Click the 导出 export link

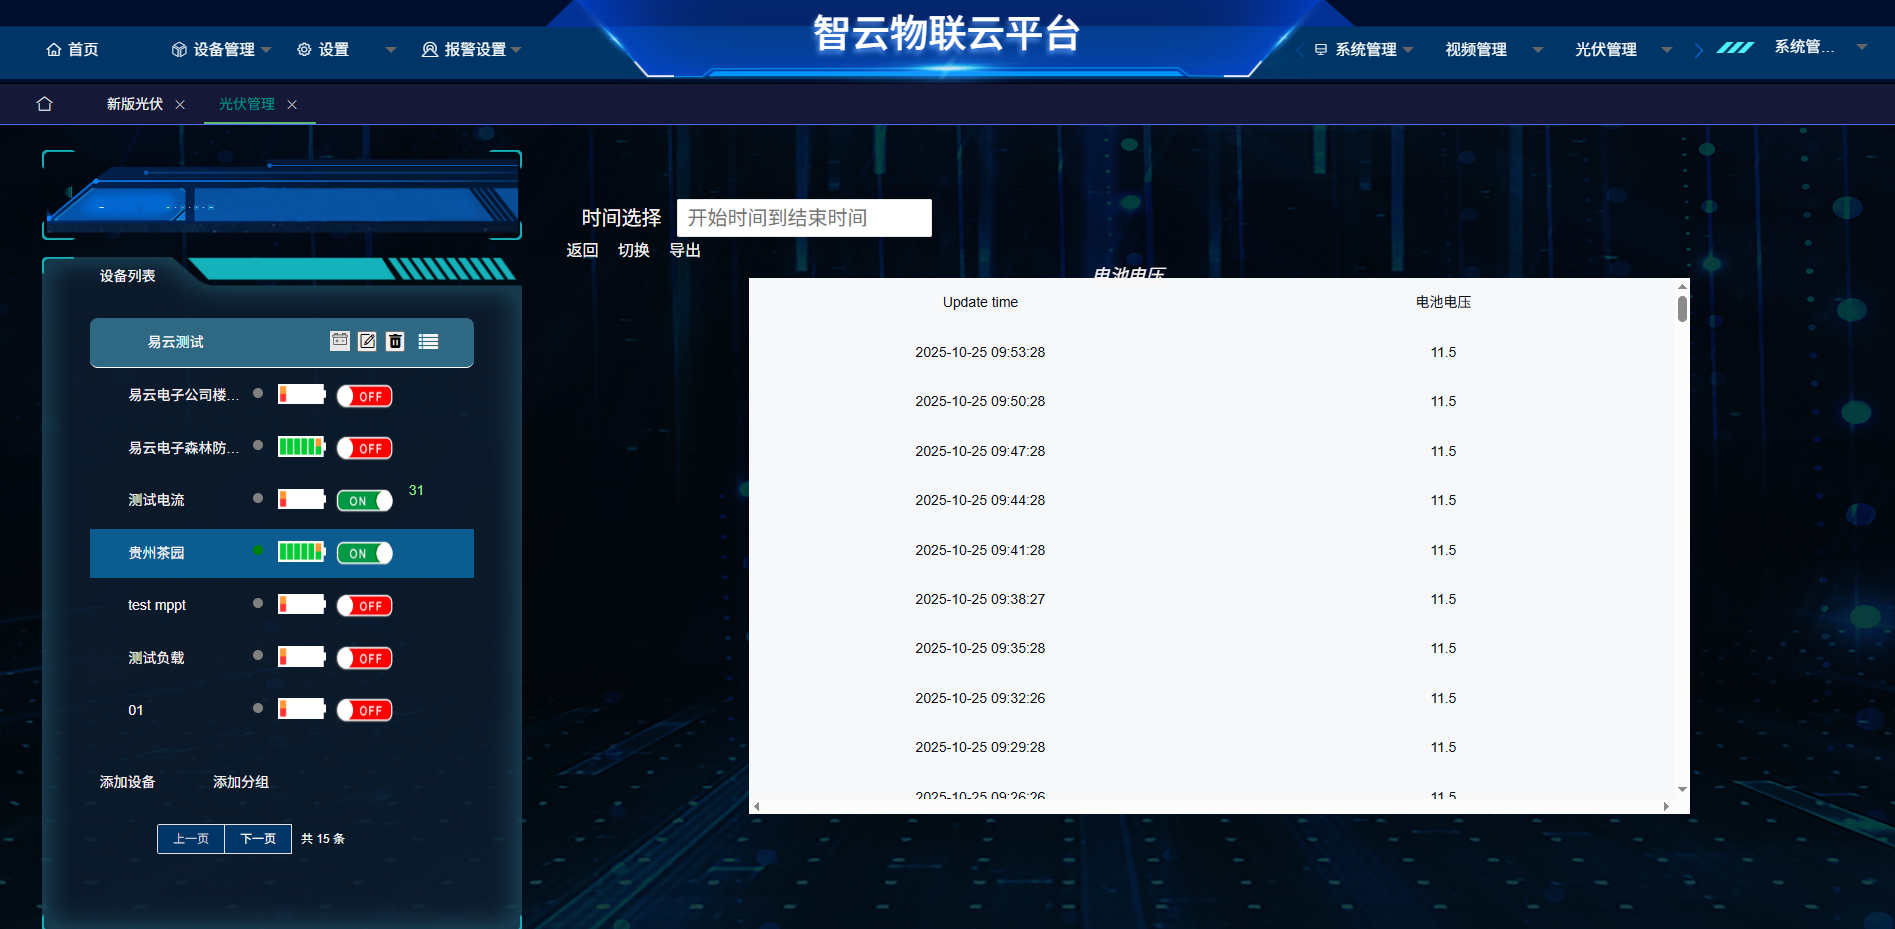[685, 250]
